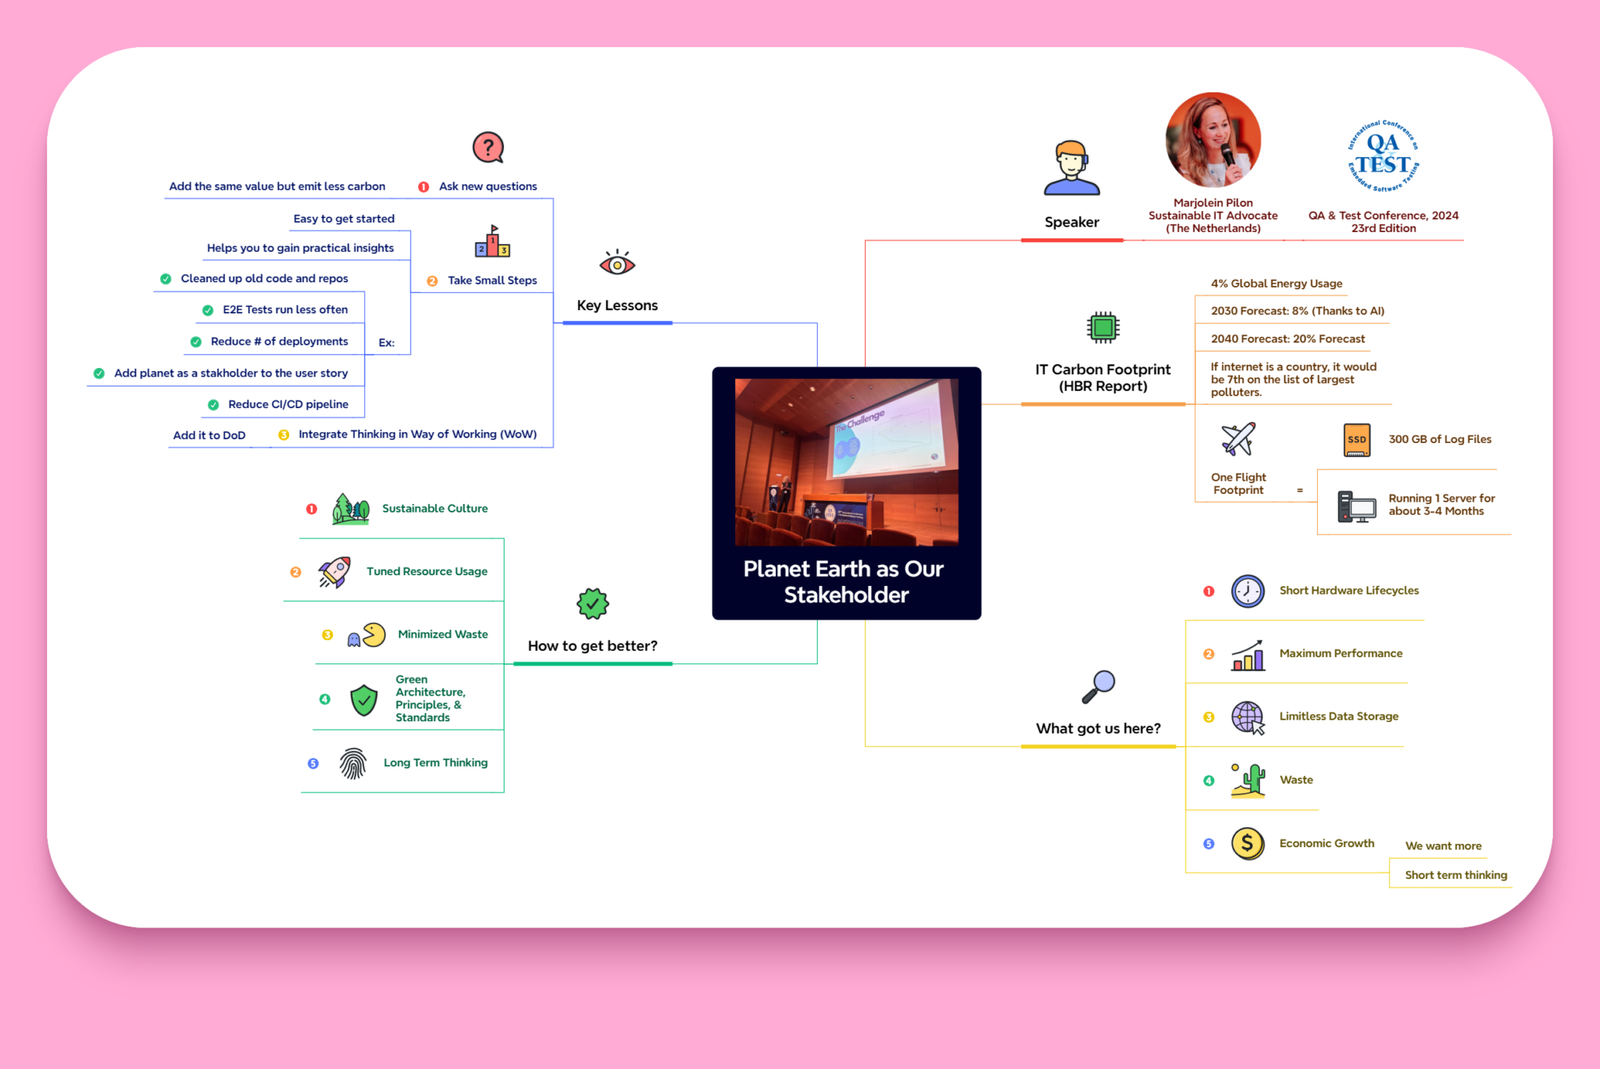Select the IT Carbon Footprint (HBR Report) node

coord(1103,378)
